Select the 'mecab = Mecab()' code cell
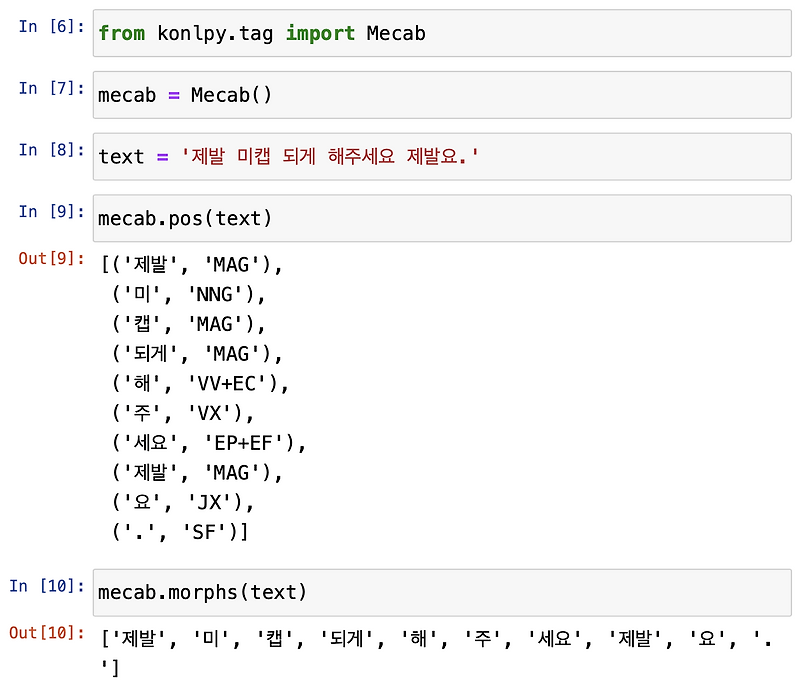The height and width of the screenshot is (695, 800). [x=440, y=95]
